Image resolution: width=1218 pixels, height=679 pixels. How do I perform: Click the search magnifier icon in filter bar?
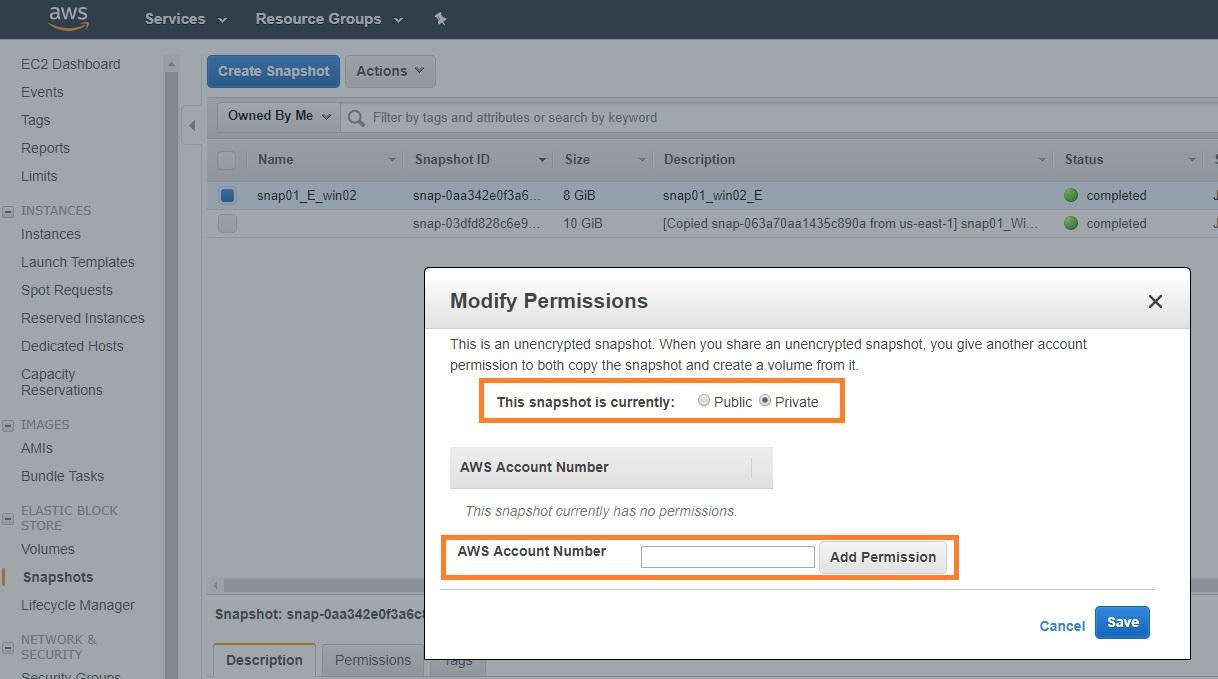(356, 118)
